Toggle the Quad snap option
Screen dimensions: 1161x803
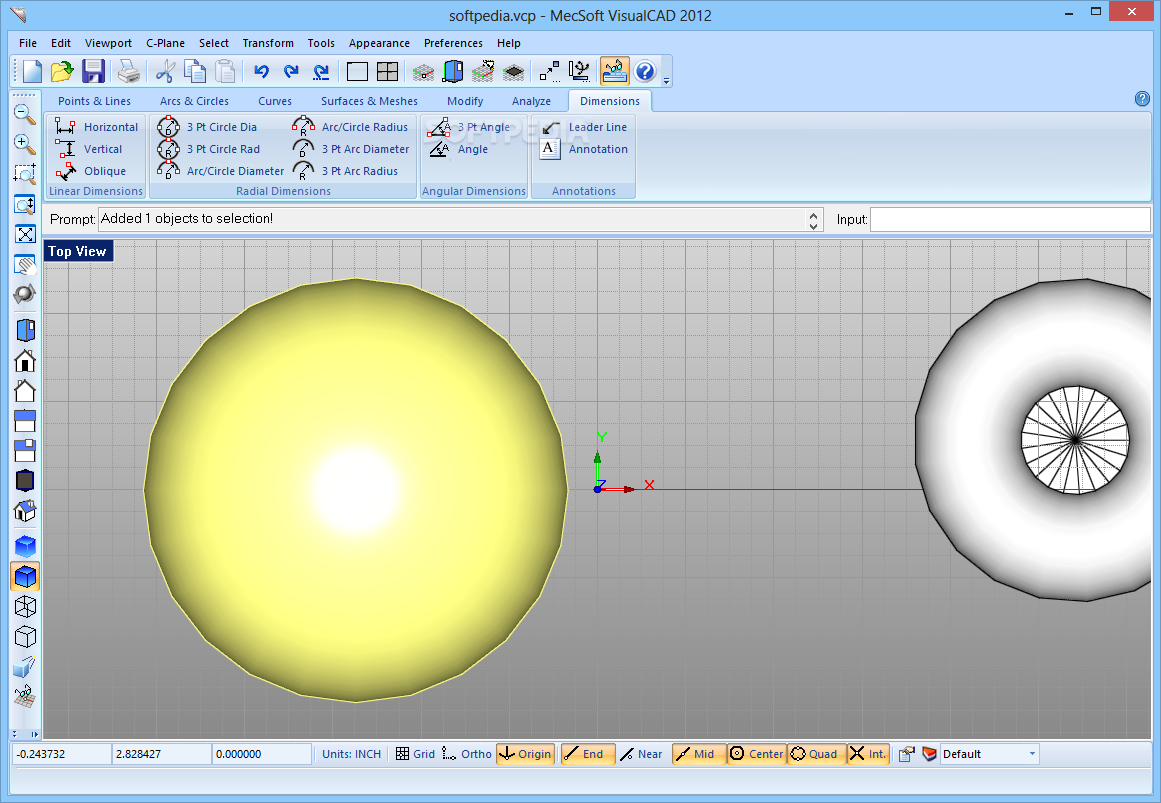816,753
